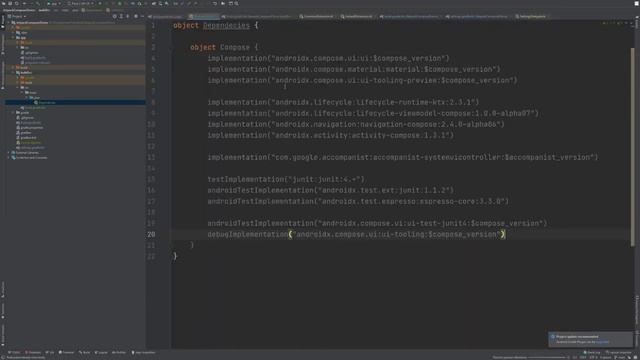Open the TODO tool window button
This screenshot has height=360, width=640.
coord(14,352)
